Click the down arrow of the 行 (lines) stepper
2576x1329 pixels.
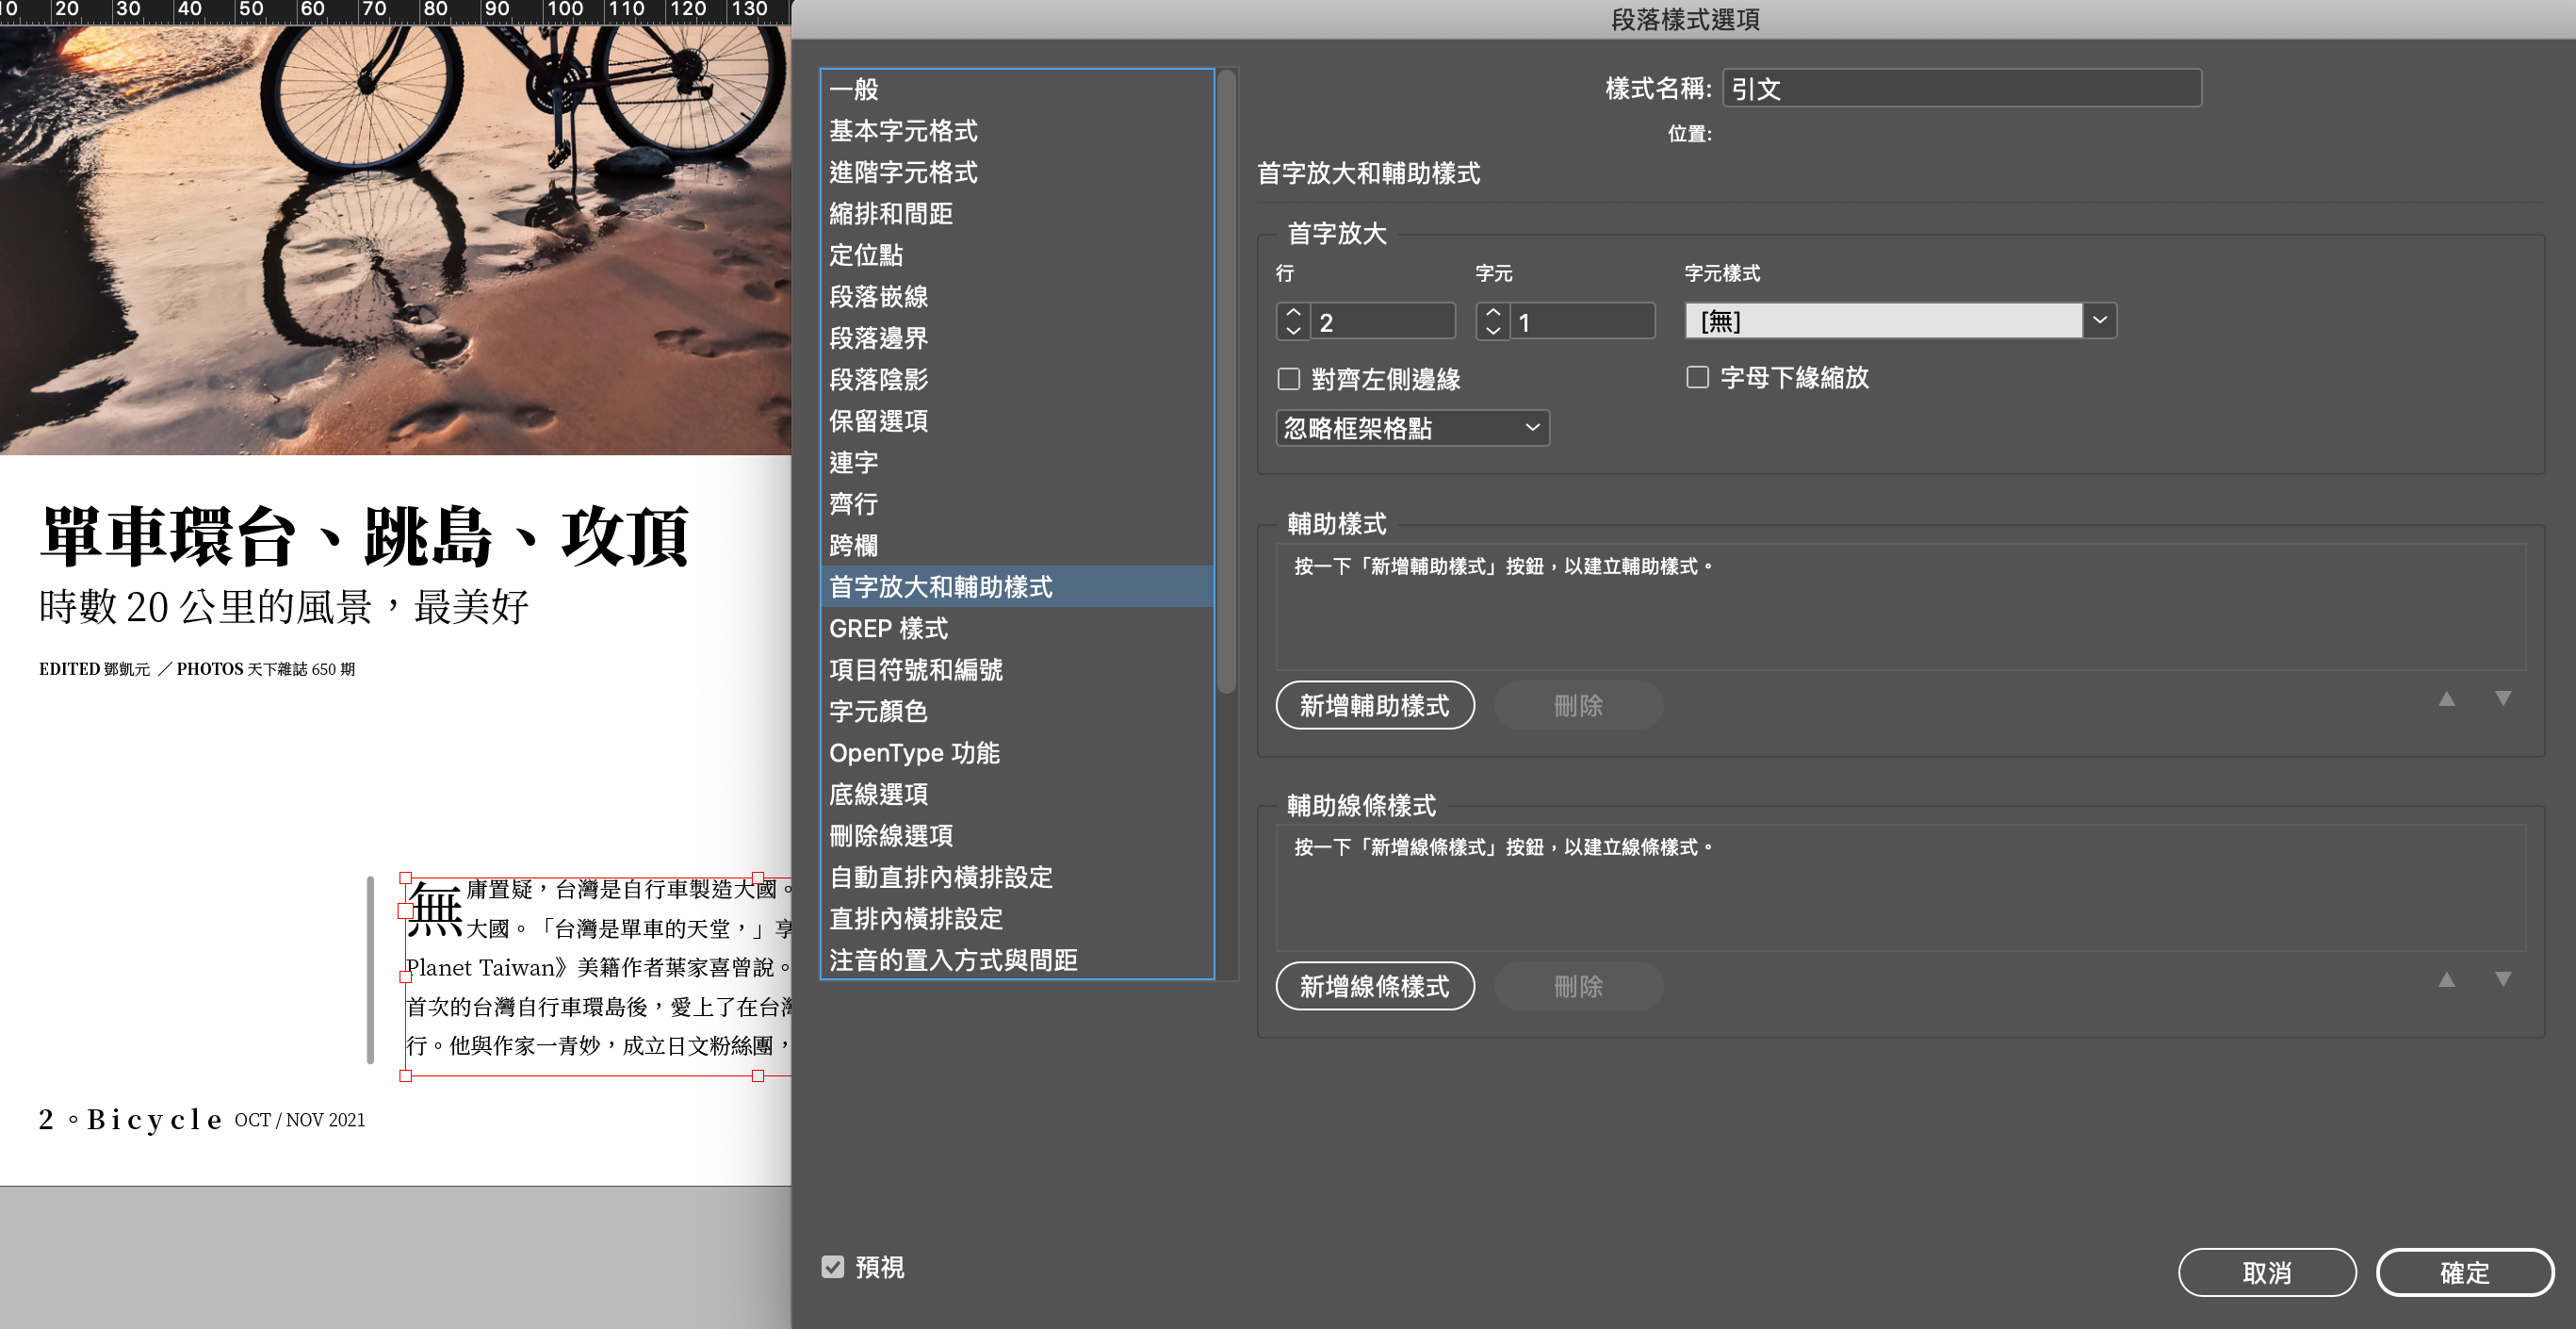click(x=1293, y=331)
